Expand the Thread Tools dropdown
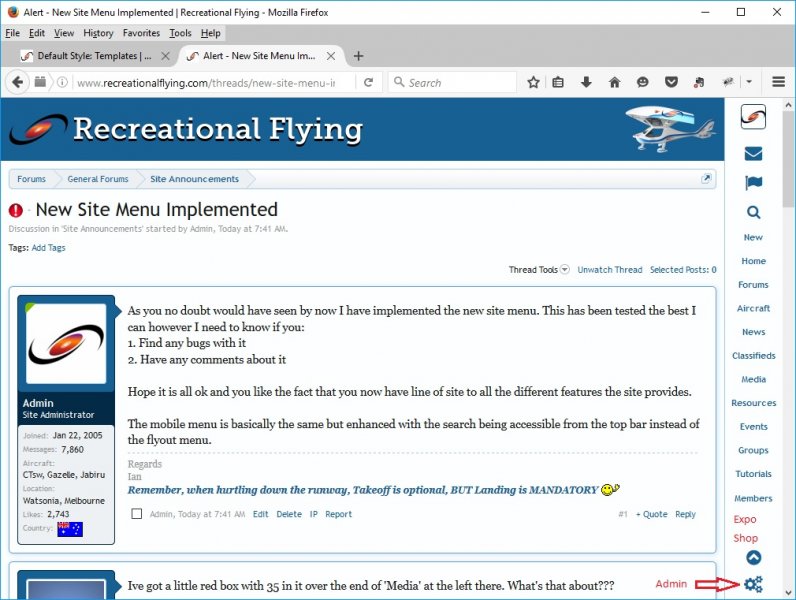This screenshot has height=600, width=796. pos(539,270)
